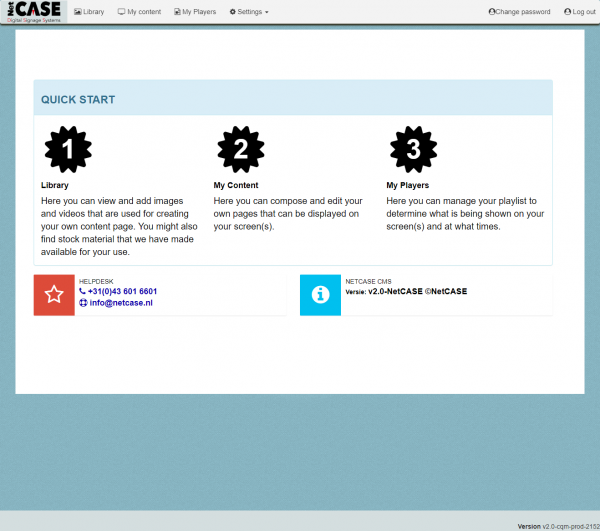This screenshot has height=531, width=600.
Task: Click the red helpdesk star icon
Action: [x=54, y=295]
